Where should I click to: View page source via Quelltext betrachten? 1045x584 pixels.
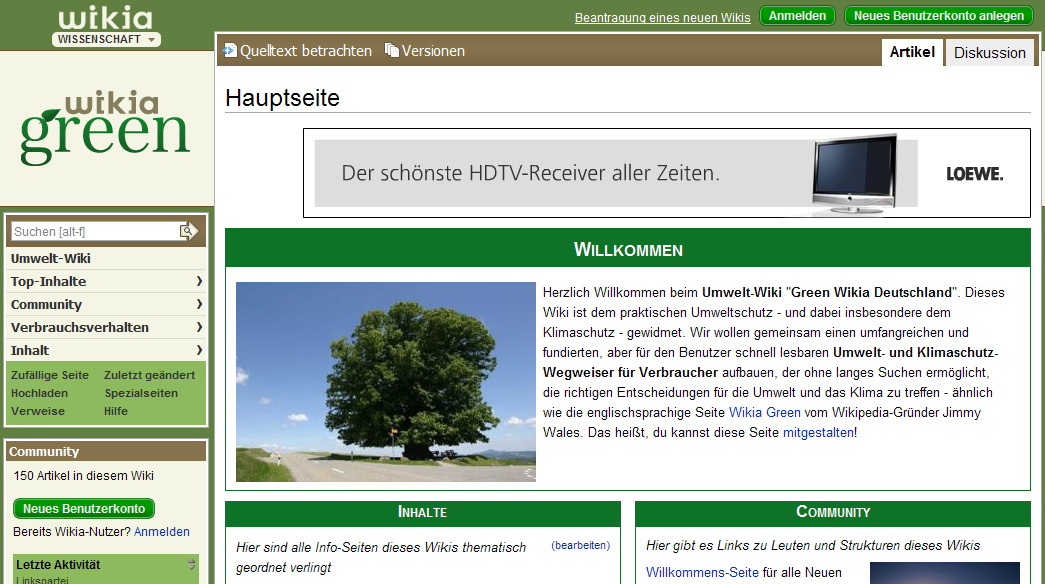pos(306,51)
